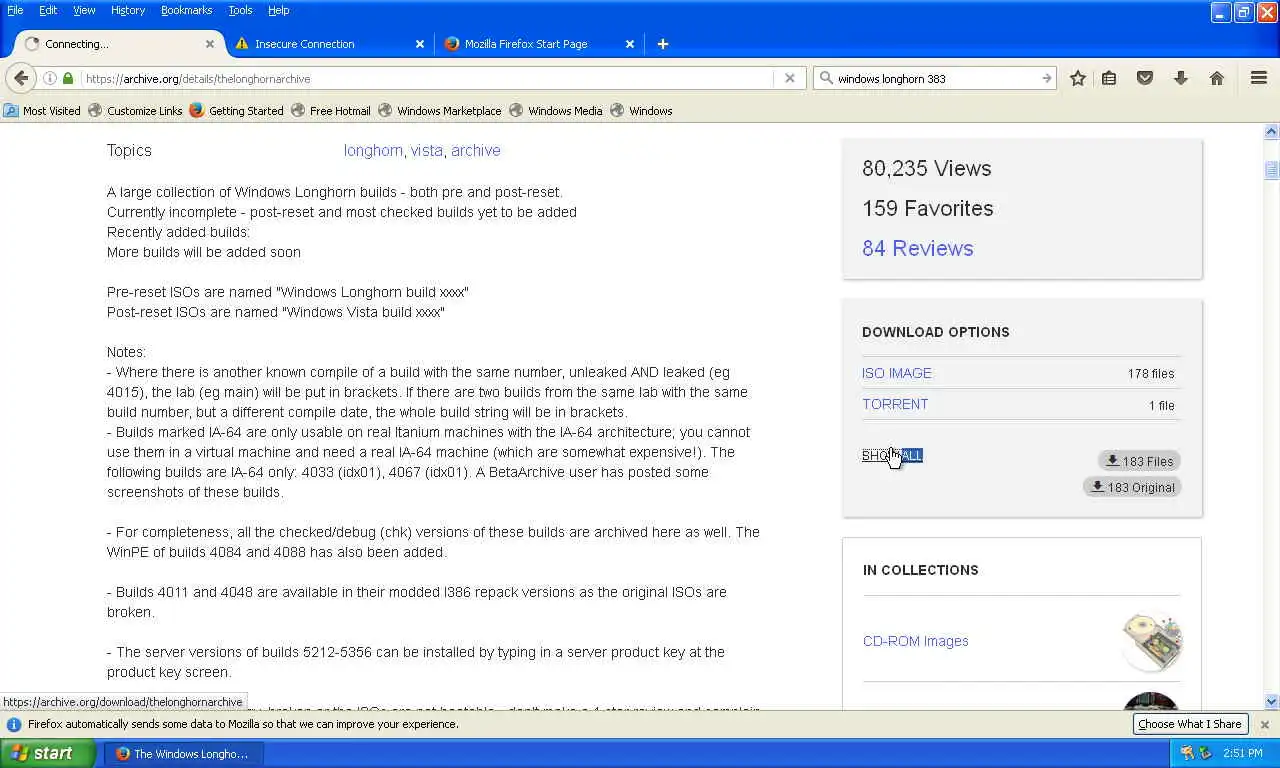Close the Insecure Connection tab
This screenshot has width=1280, height=768.
pos(420,44)
